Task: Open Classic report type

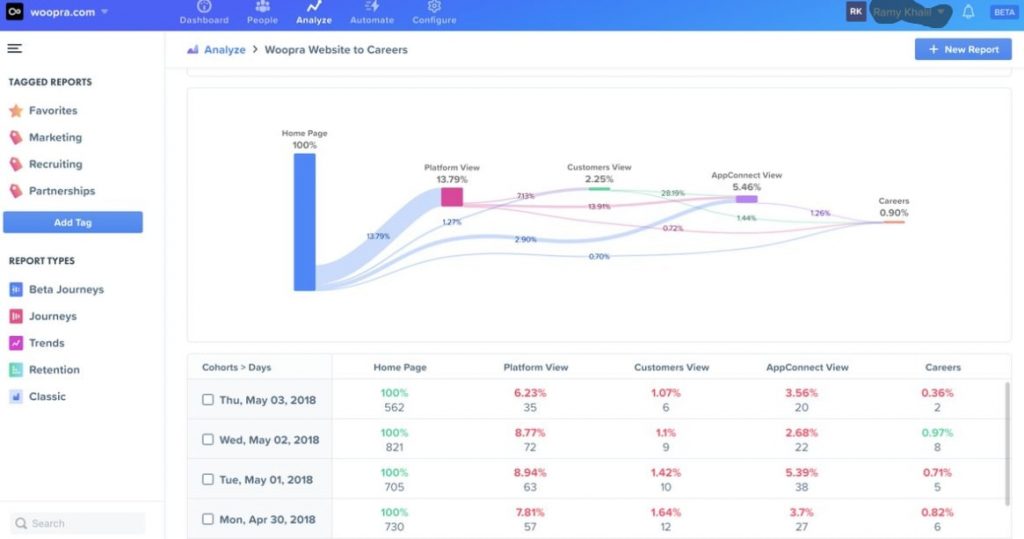Action: click(47, 397)
